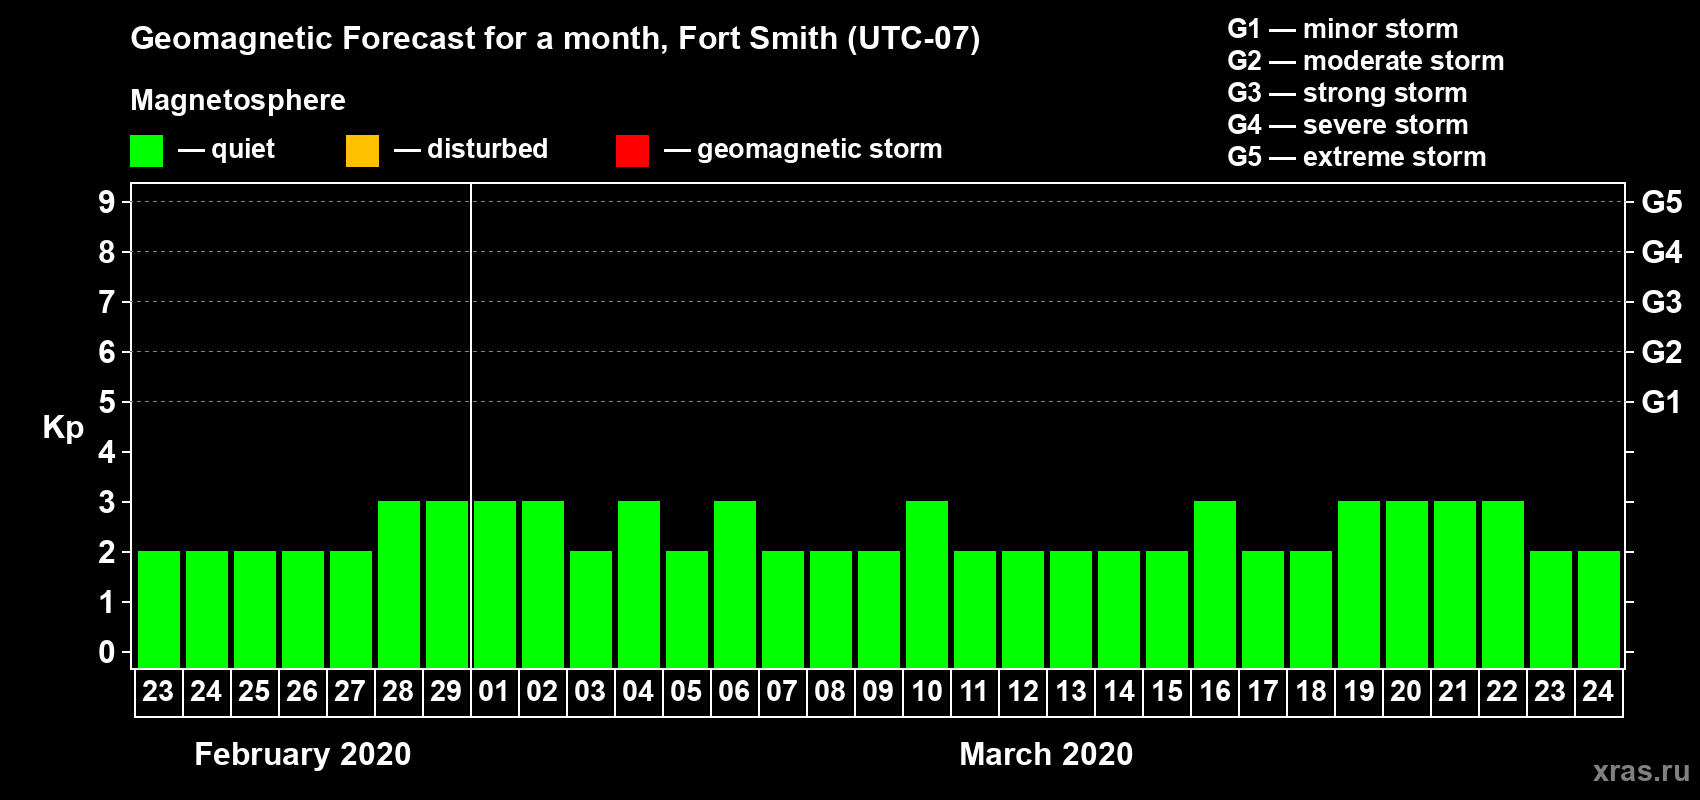Select the bar for February 28
1700x800 pixels.
[x=399, y=584]
